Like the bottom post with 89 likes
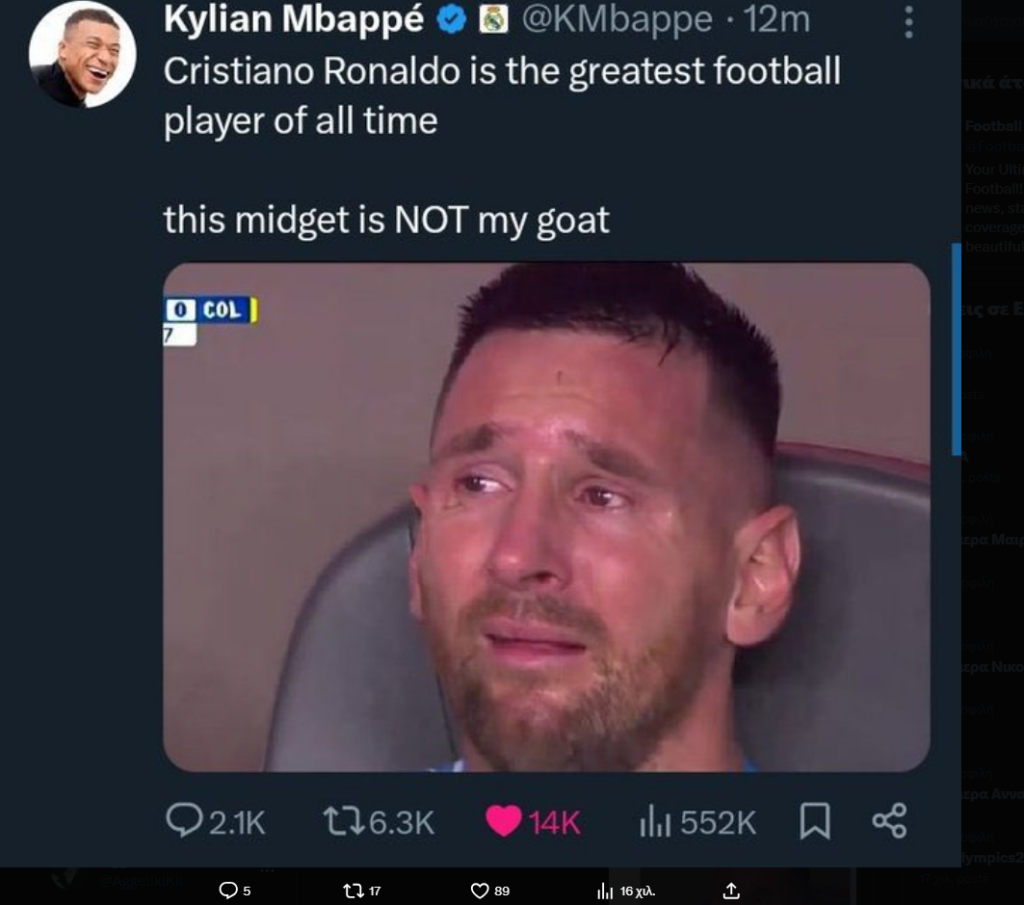1024x905 pixels. point(479,891)
